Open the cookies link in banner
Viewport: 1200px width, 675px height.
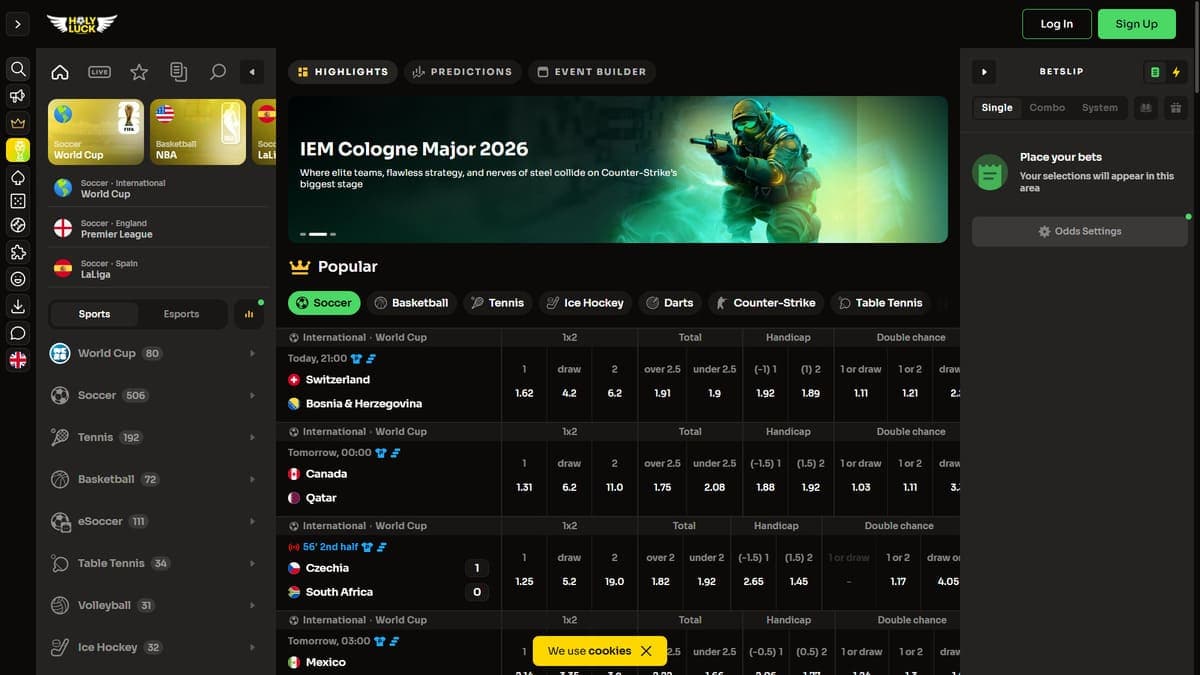[609, 651]
